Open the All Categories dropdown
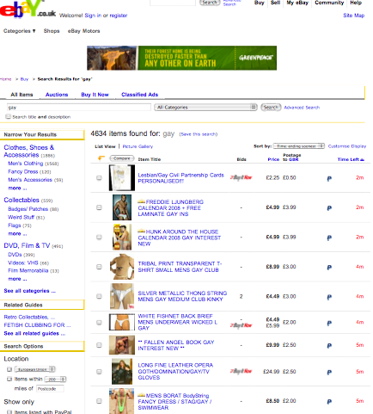Viewport: 373px width, 414px height. pos(206,107)
